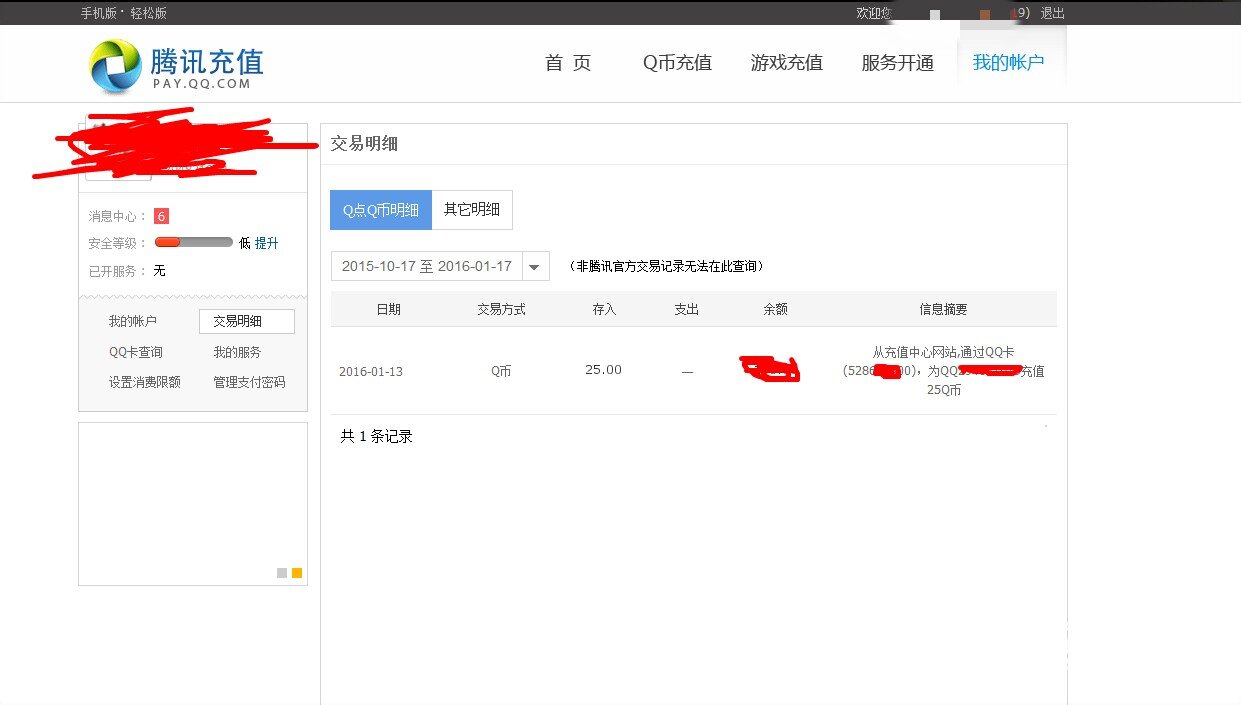
Task: Click the 交易方式 column header
Action: (501, 309)
